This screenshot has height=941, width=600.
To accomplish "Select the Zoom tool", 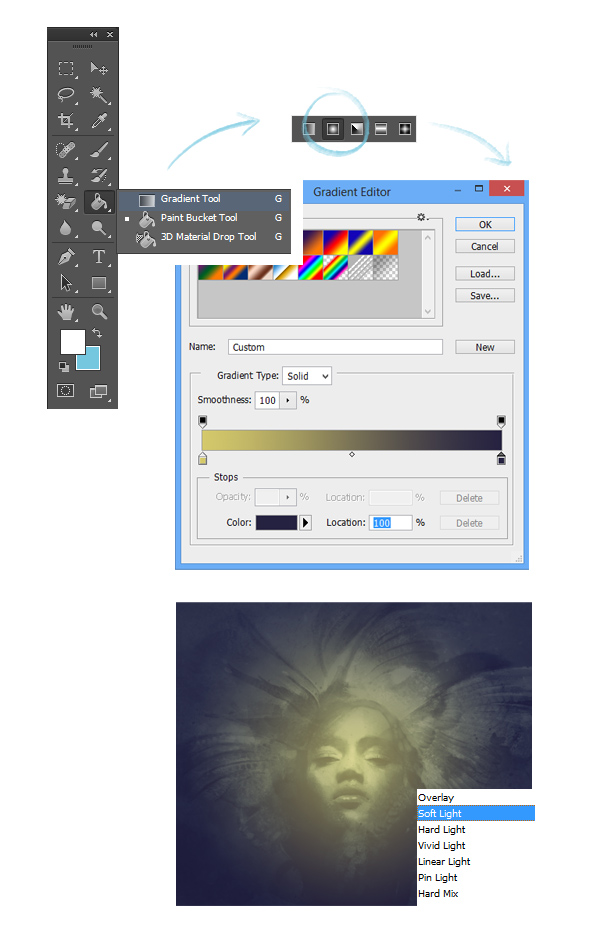I will point(99,311).
